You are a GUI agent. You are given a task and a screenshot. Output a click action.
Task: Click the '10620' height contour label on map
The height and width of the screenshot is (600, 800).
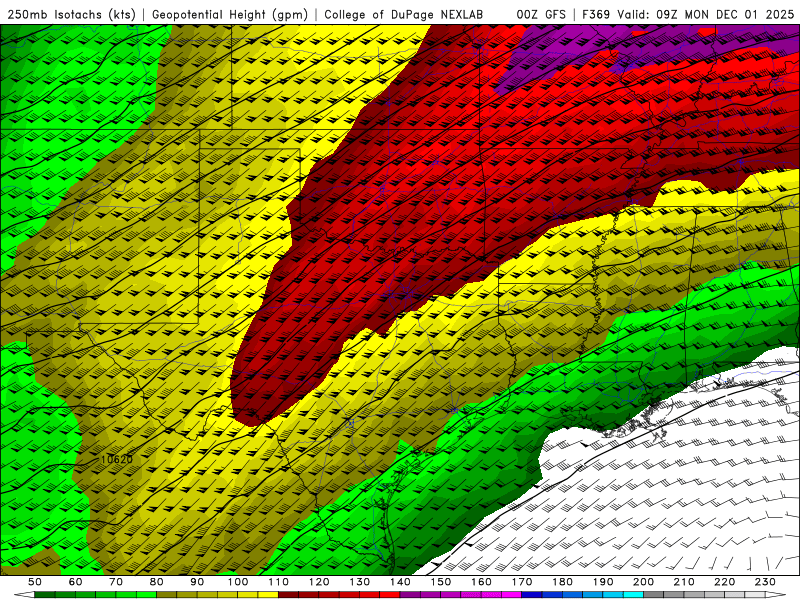[117, 459]
